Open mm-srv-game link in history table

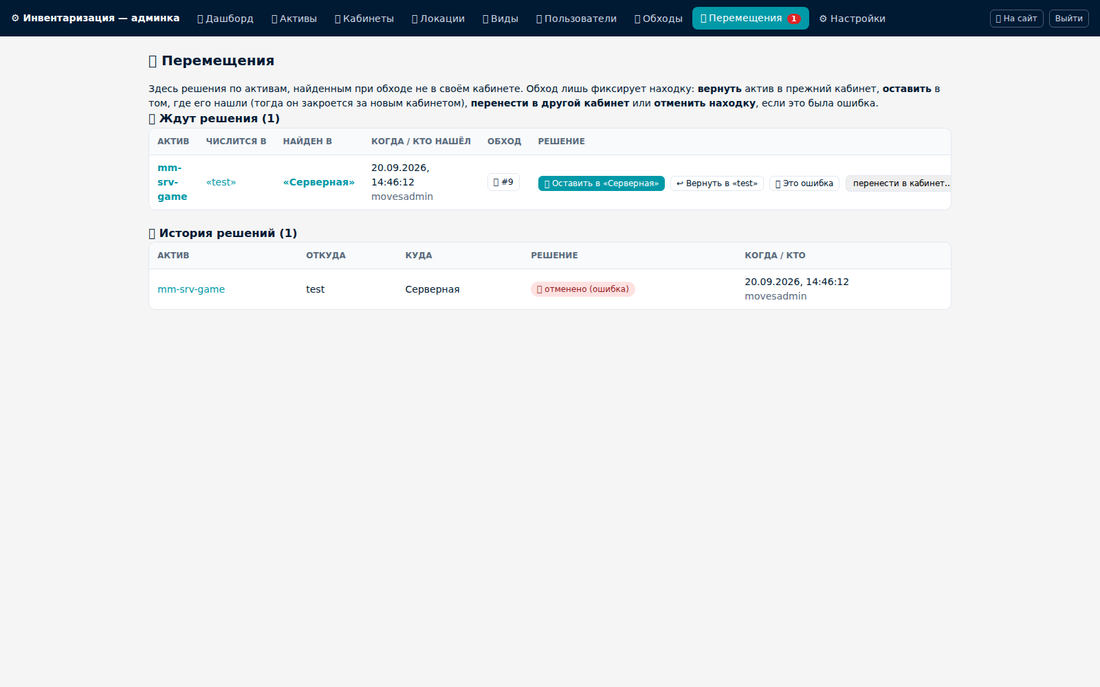[x=191, y=289]
